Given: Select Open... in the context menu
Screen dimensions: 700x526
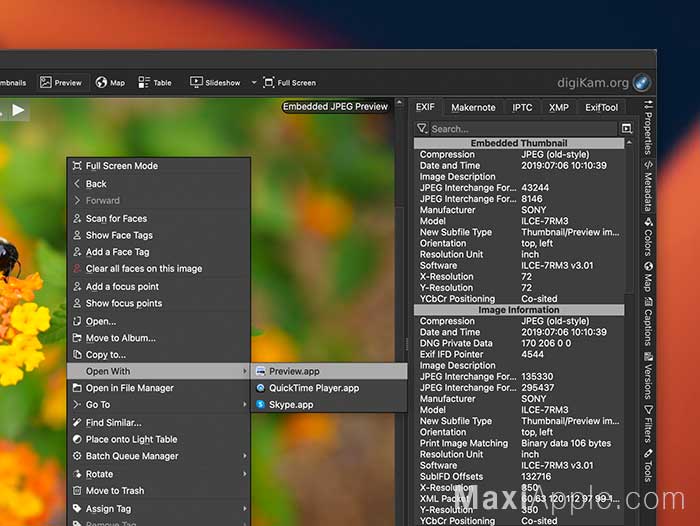Looking at the screenshot, I should (158, 321).
